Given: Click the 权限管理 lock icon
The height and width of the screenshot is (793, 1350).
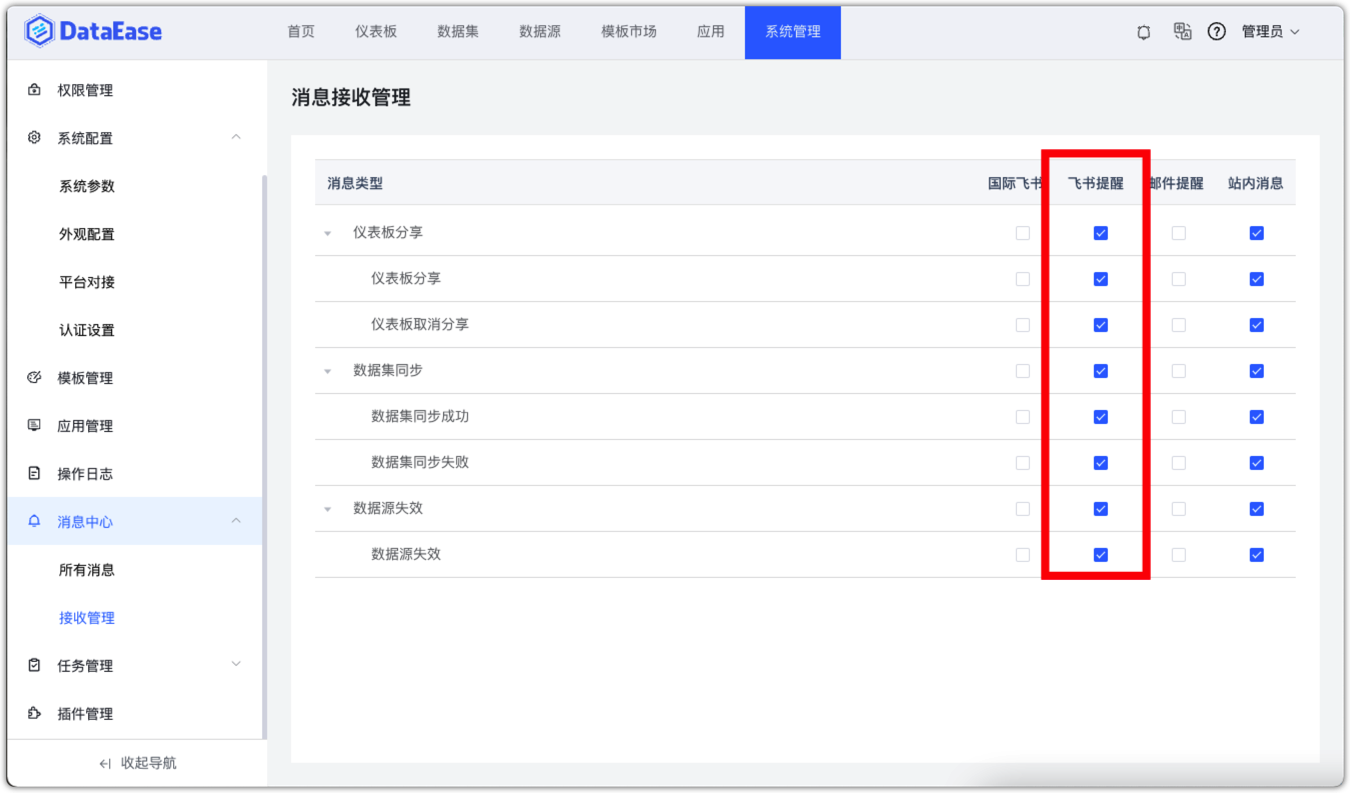Looking at the screenshot, I should [x=35, y=90].
